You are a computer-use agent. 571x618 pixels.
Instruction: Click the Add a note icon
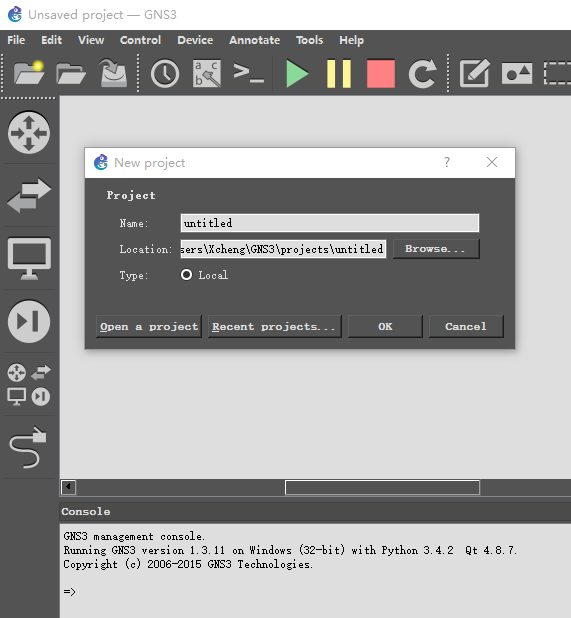click(x=475, y=73)
